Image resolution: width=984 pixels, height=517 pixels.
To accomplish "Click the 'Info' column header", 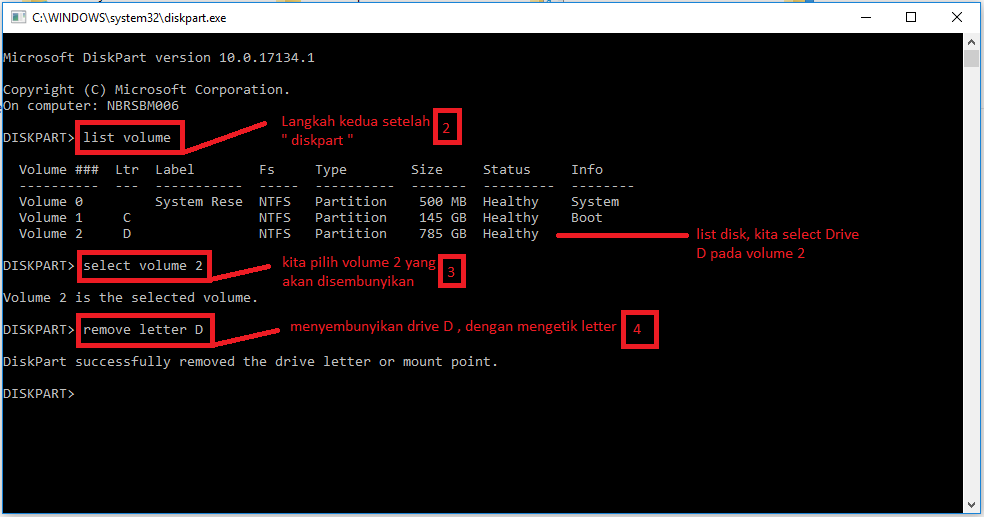I will (587, 169).
